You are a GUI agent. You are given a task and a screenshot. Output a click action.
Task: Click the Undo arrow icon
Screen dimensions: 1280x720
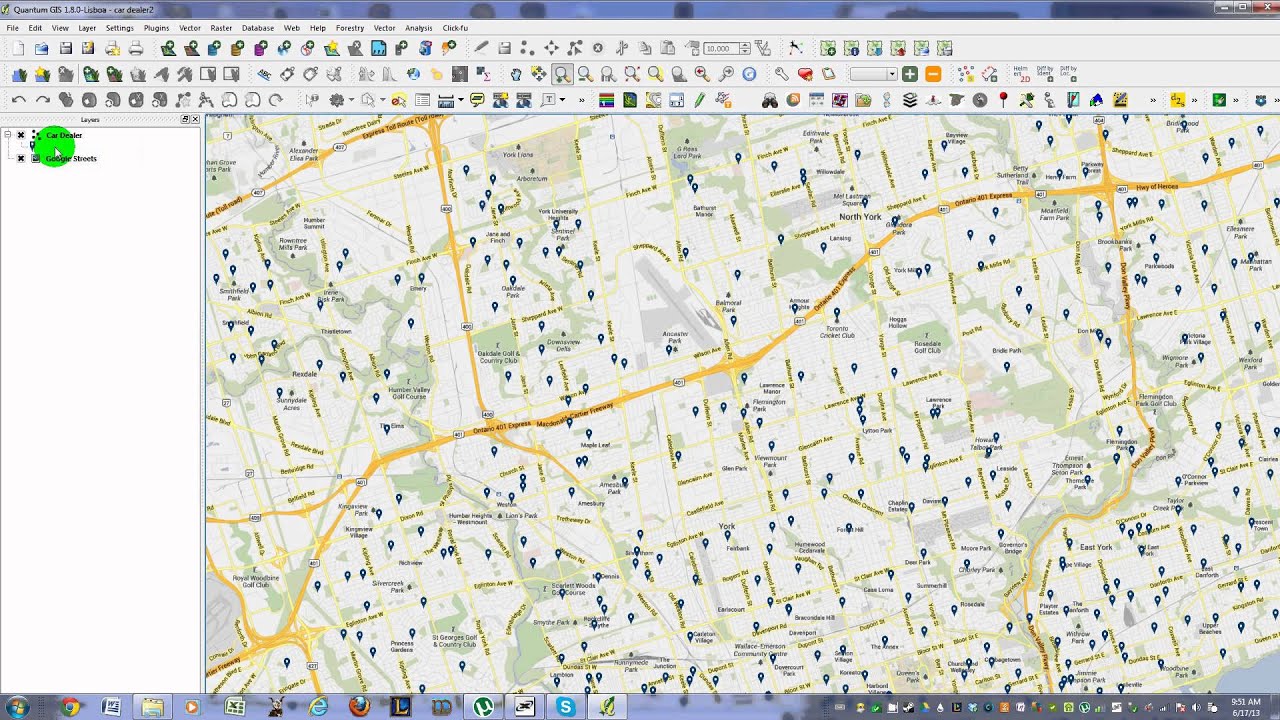point(18,100)
